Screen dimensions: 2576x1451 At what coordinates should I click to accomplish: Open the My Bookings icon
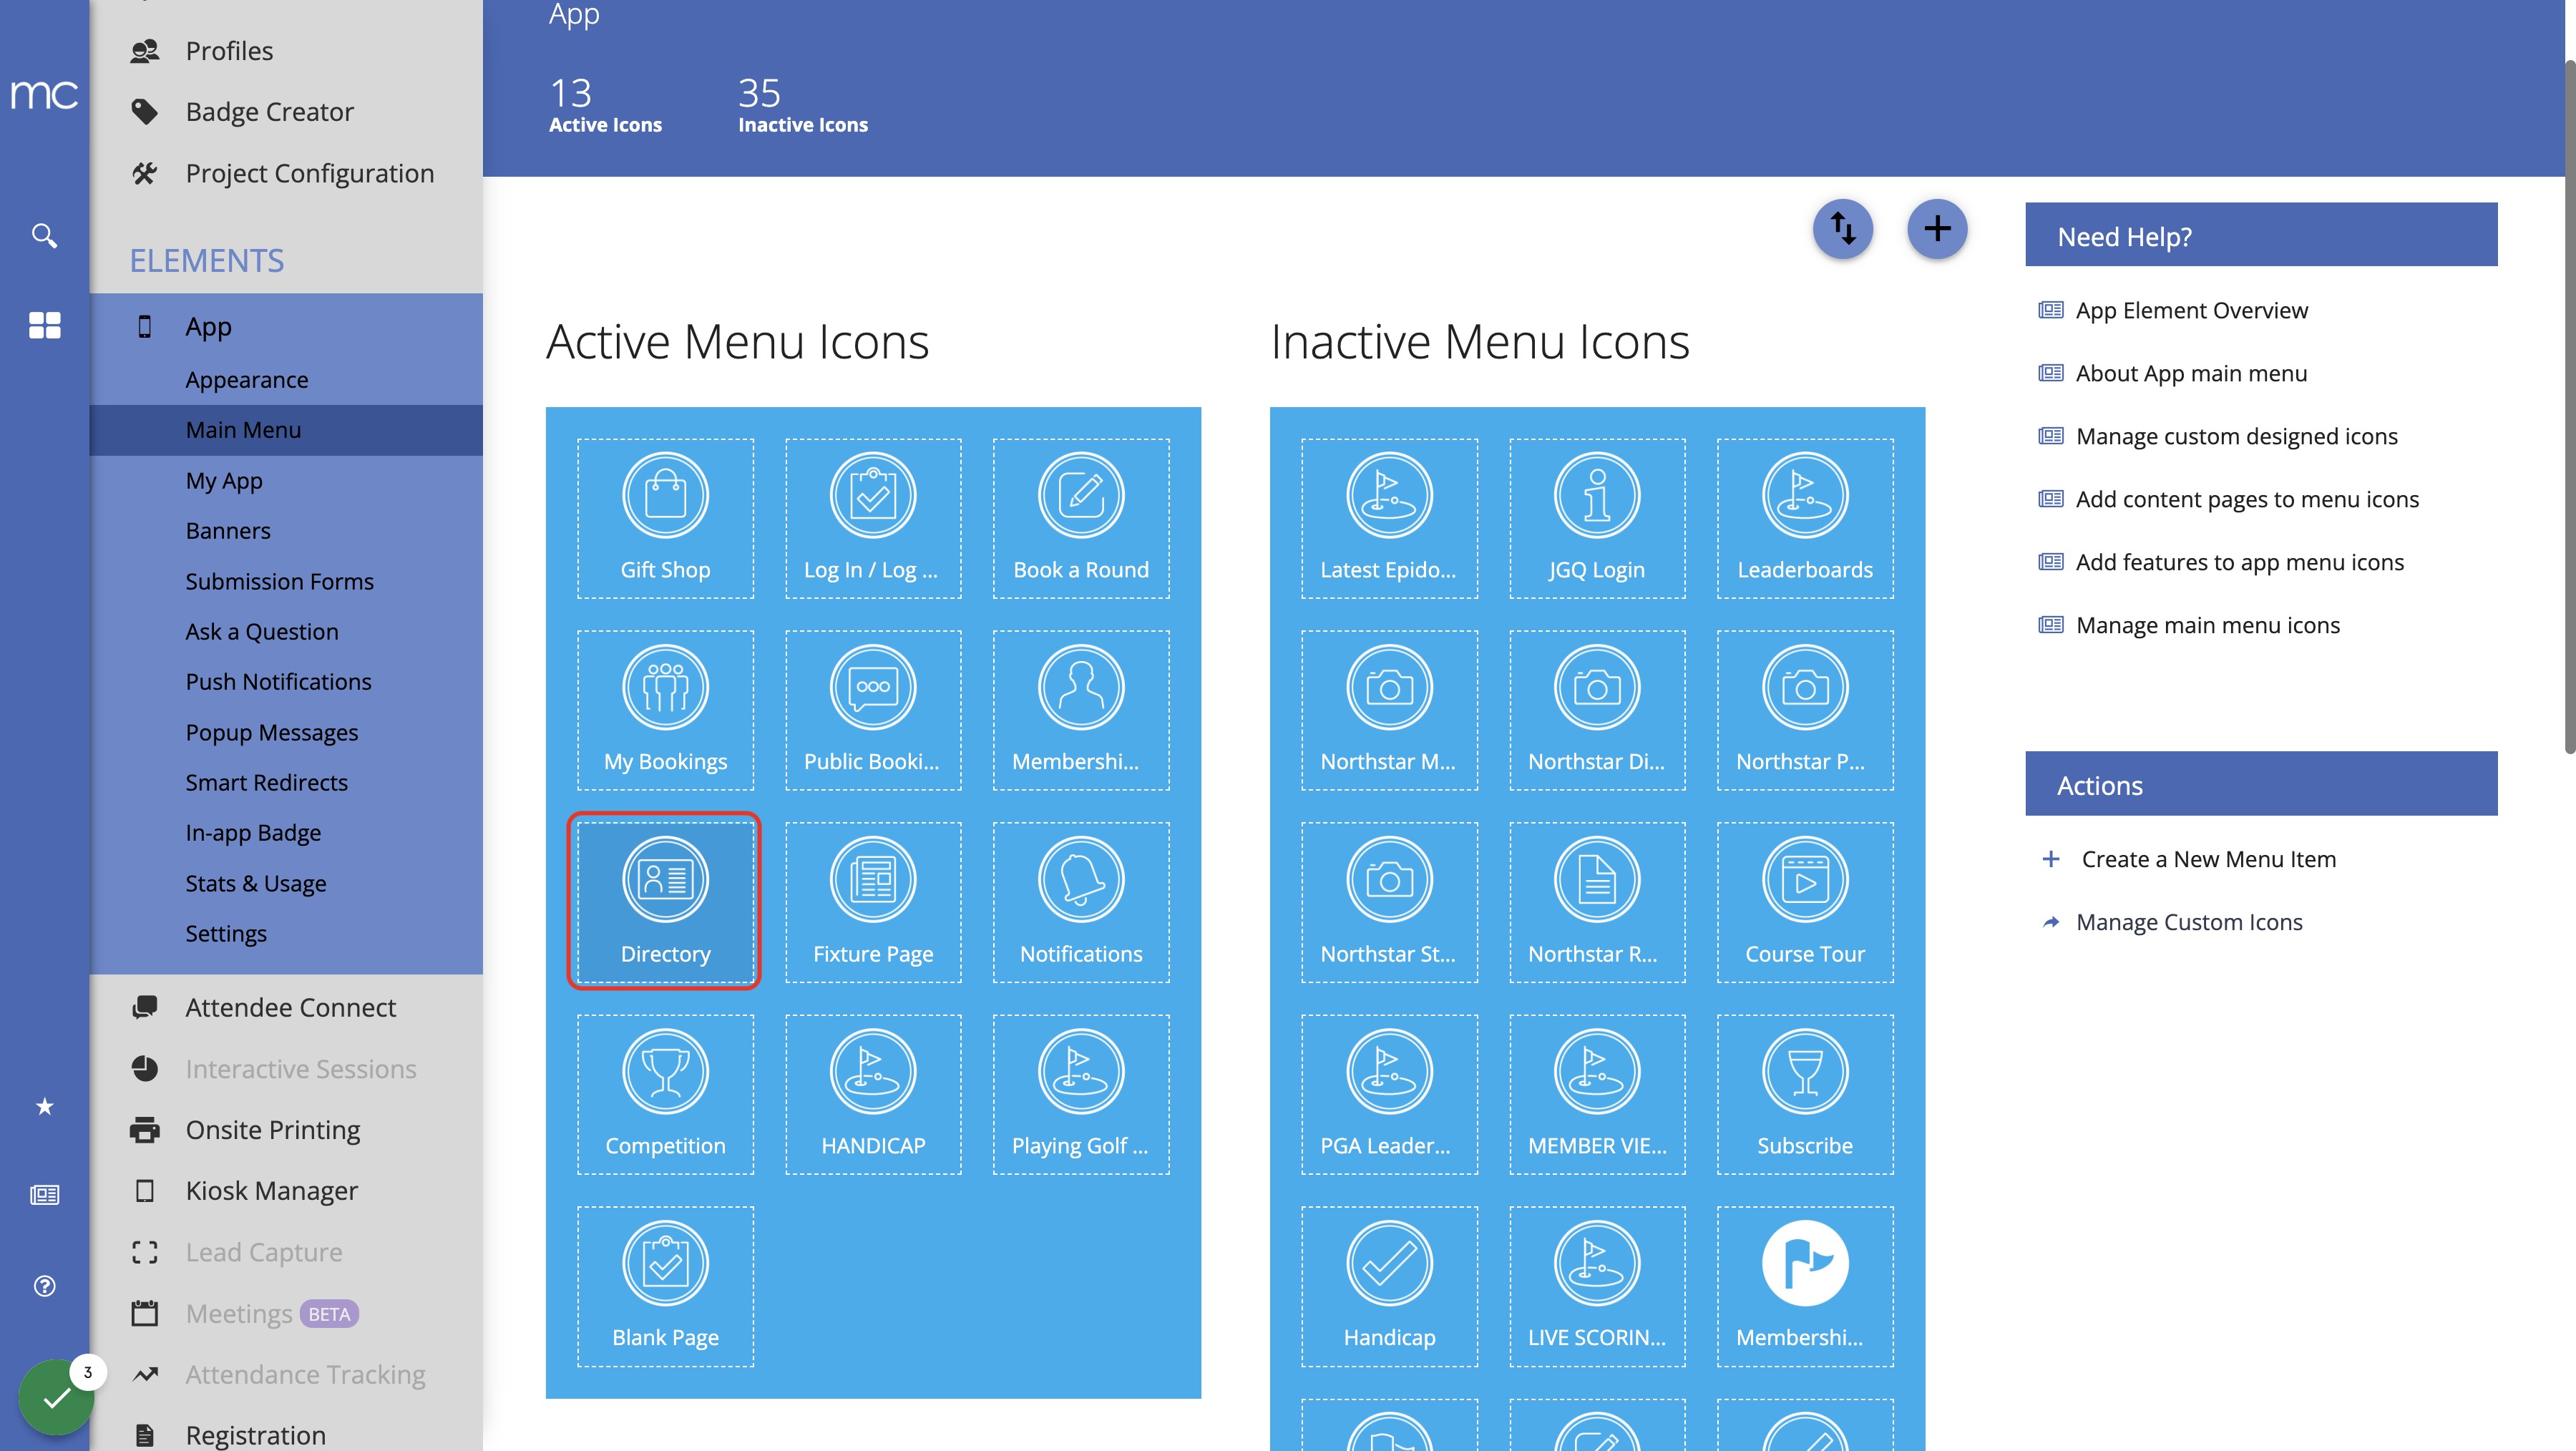point(665,710)
